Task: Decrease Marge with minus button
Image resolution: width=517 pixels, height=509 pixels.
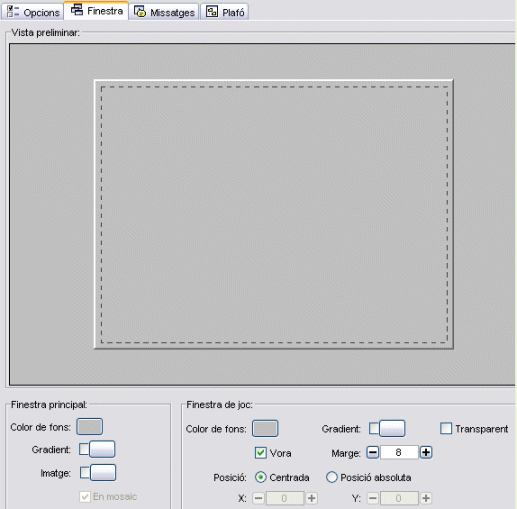Action: [x=373, y=453]
